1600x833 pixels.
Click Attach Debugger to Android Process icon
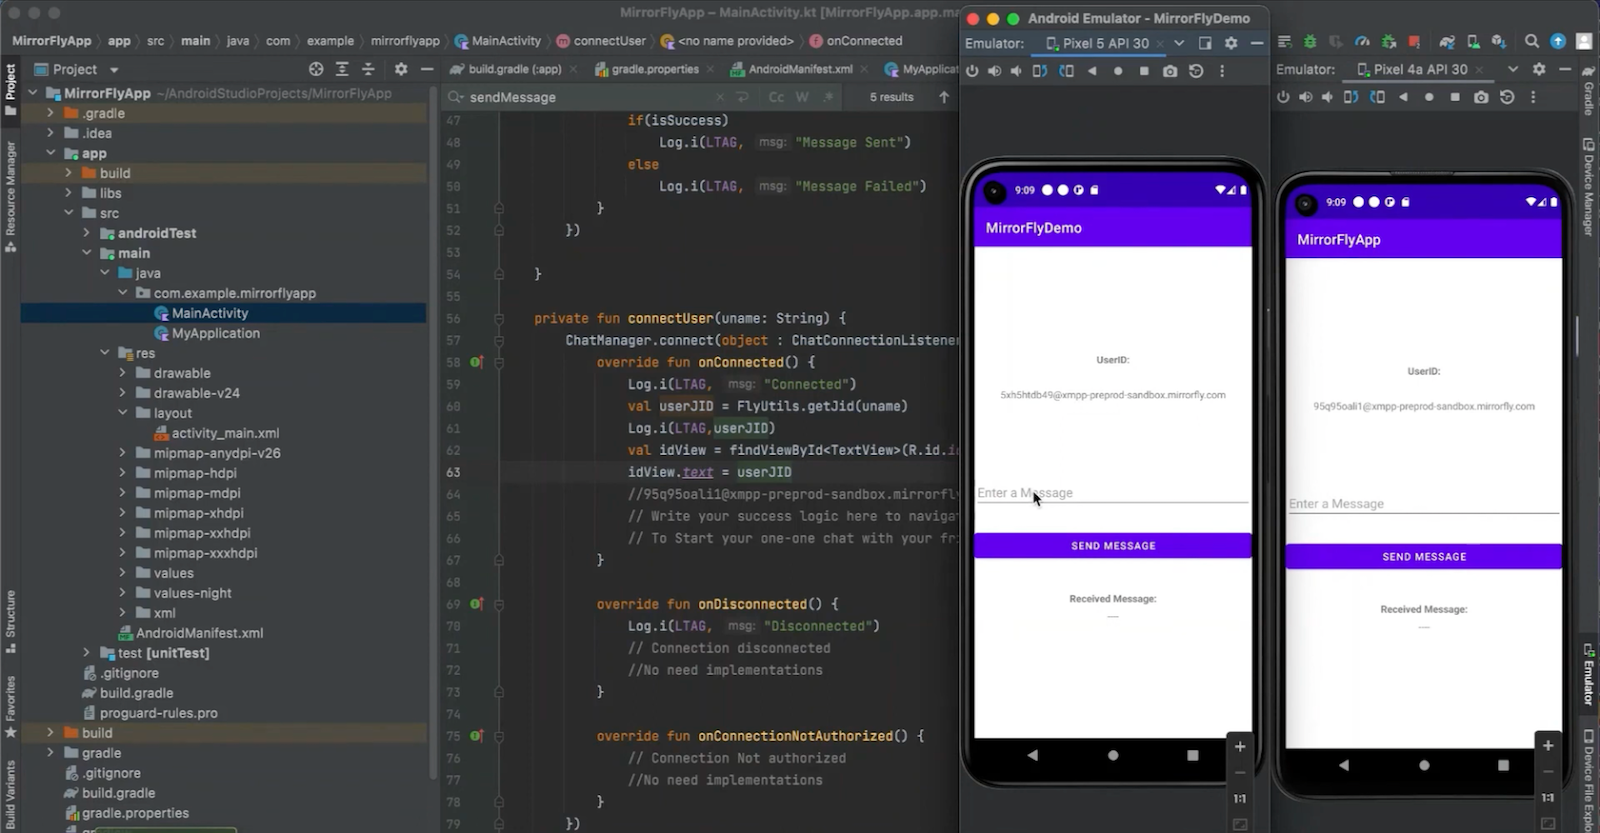1389,41
